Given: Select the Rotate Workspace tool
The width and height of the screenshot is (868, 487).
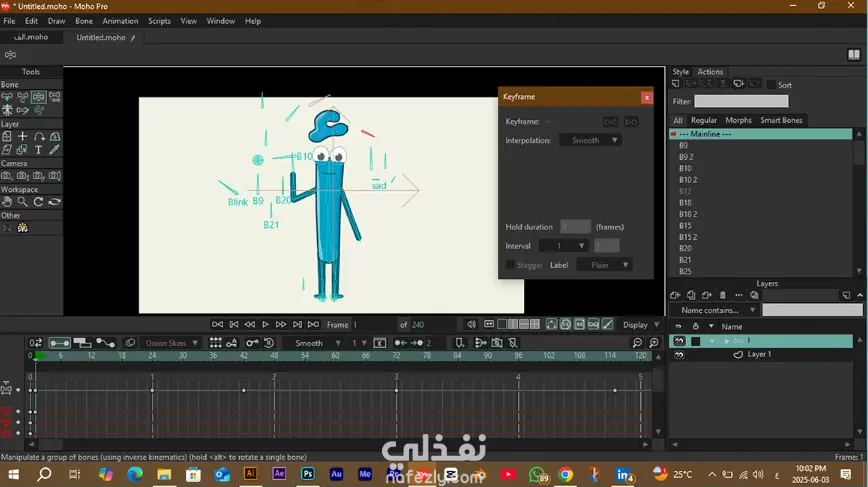Looking at the screenshot, I should [38, 202].
